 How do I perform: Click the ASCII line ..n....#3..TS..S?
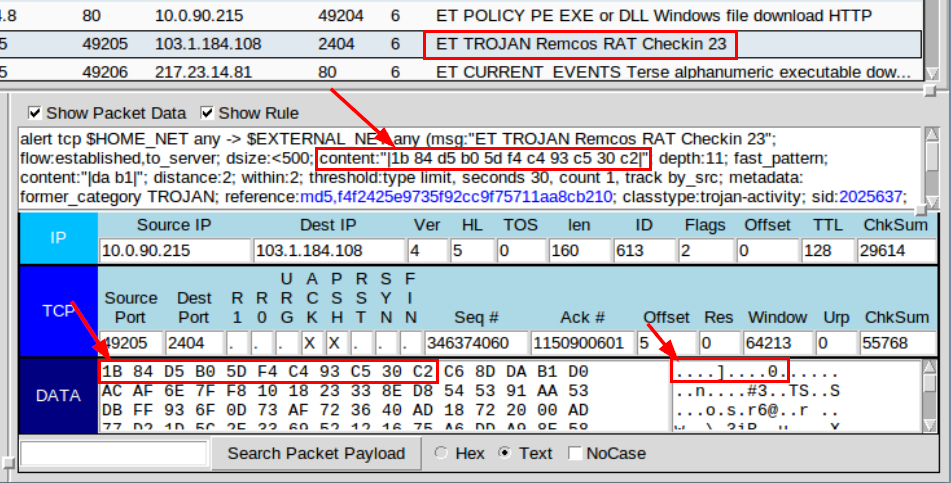pos(757,392)
